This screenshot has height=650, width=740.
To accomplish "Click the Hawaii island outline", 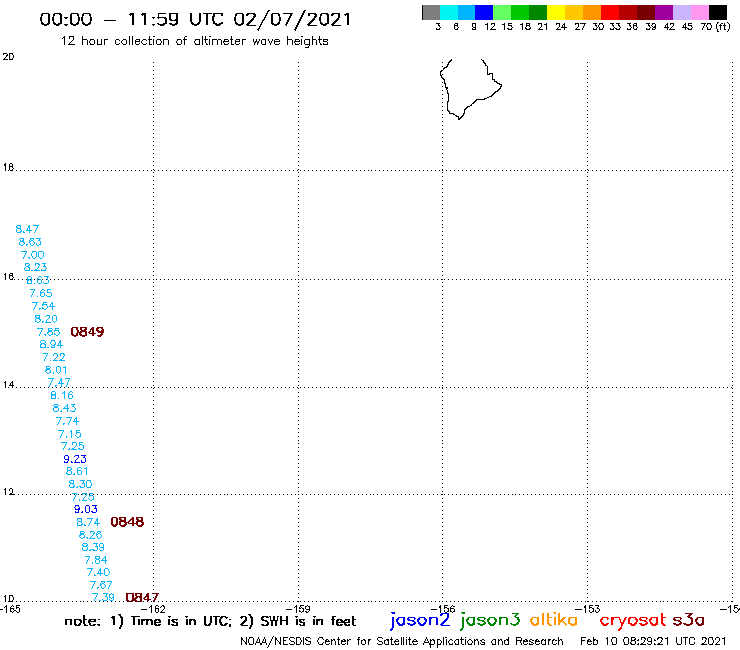I will pyautogui.click(x=470, y=89).
